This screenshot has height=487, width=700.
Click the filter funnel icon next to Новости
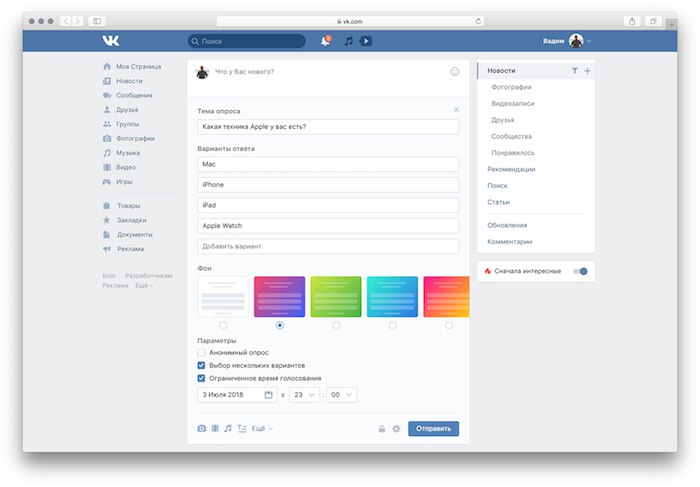[x=575, y=71]
